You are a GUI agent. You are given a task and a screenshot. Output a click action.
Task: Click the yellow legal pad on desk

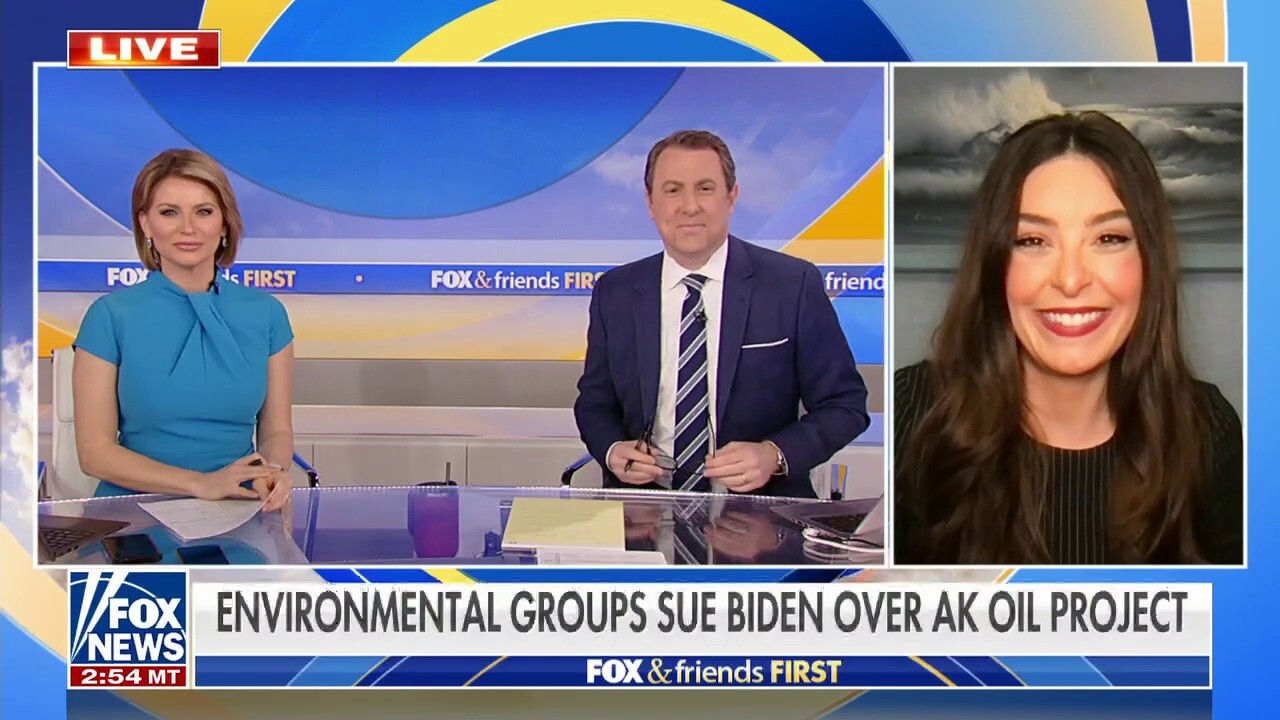(564, 524)
